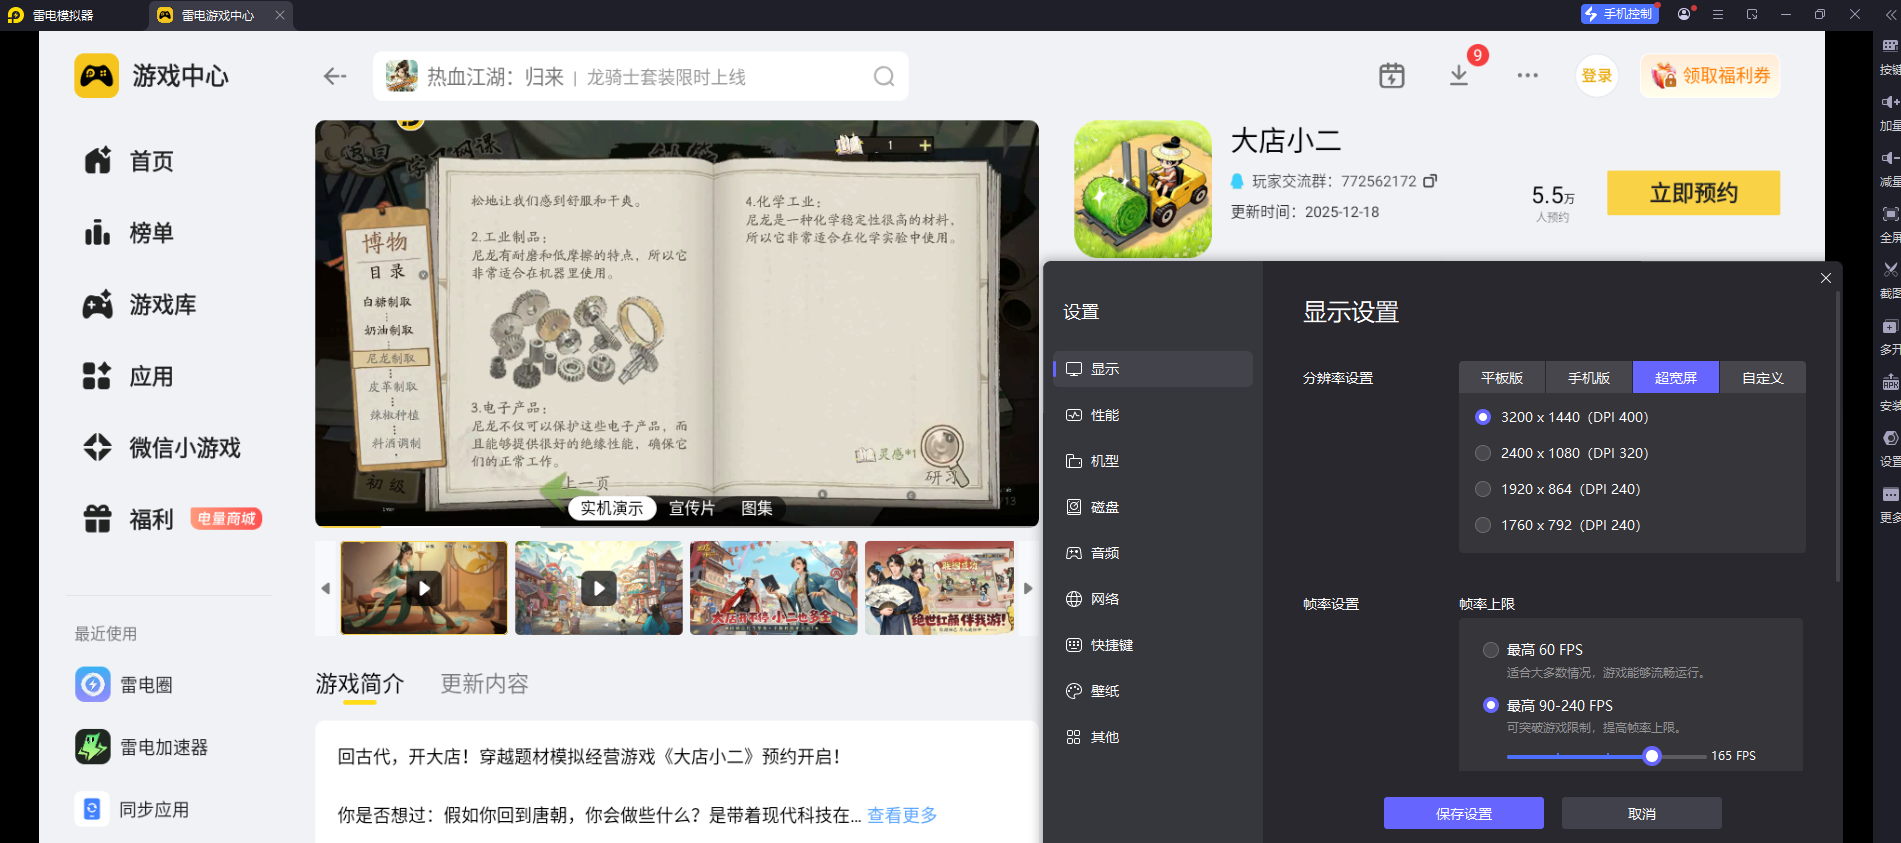Click the 领取福利券 coupon button
The height and width of the screenshot is (843, 1901).
(1710, 76)
